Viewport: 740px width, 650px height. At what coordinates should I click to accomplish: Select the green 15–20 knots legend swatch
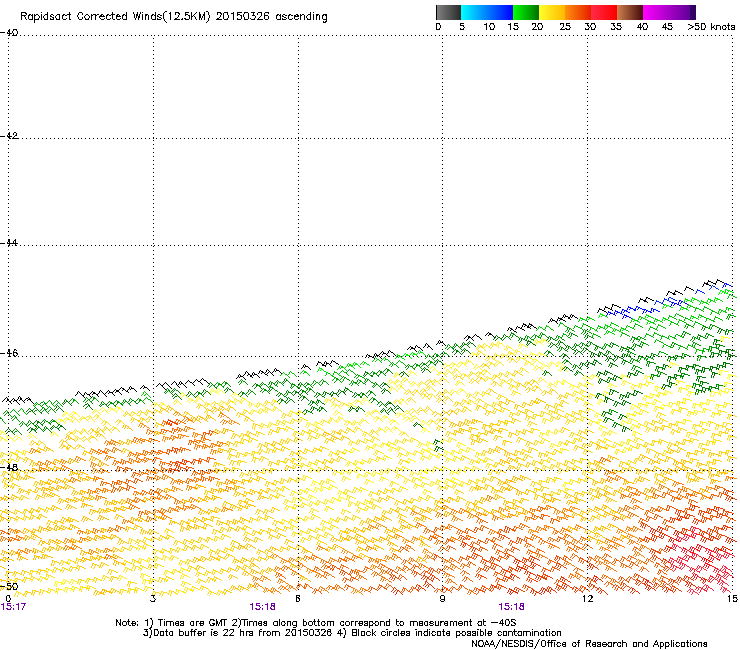[526, 12]
